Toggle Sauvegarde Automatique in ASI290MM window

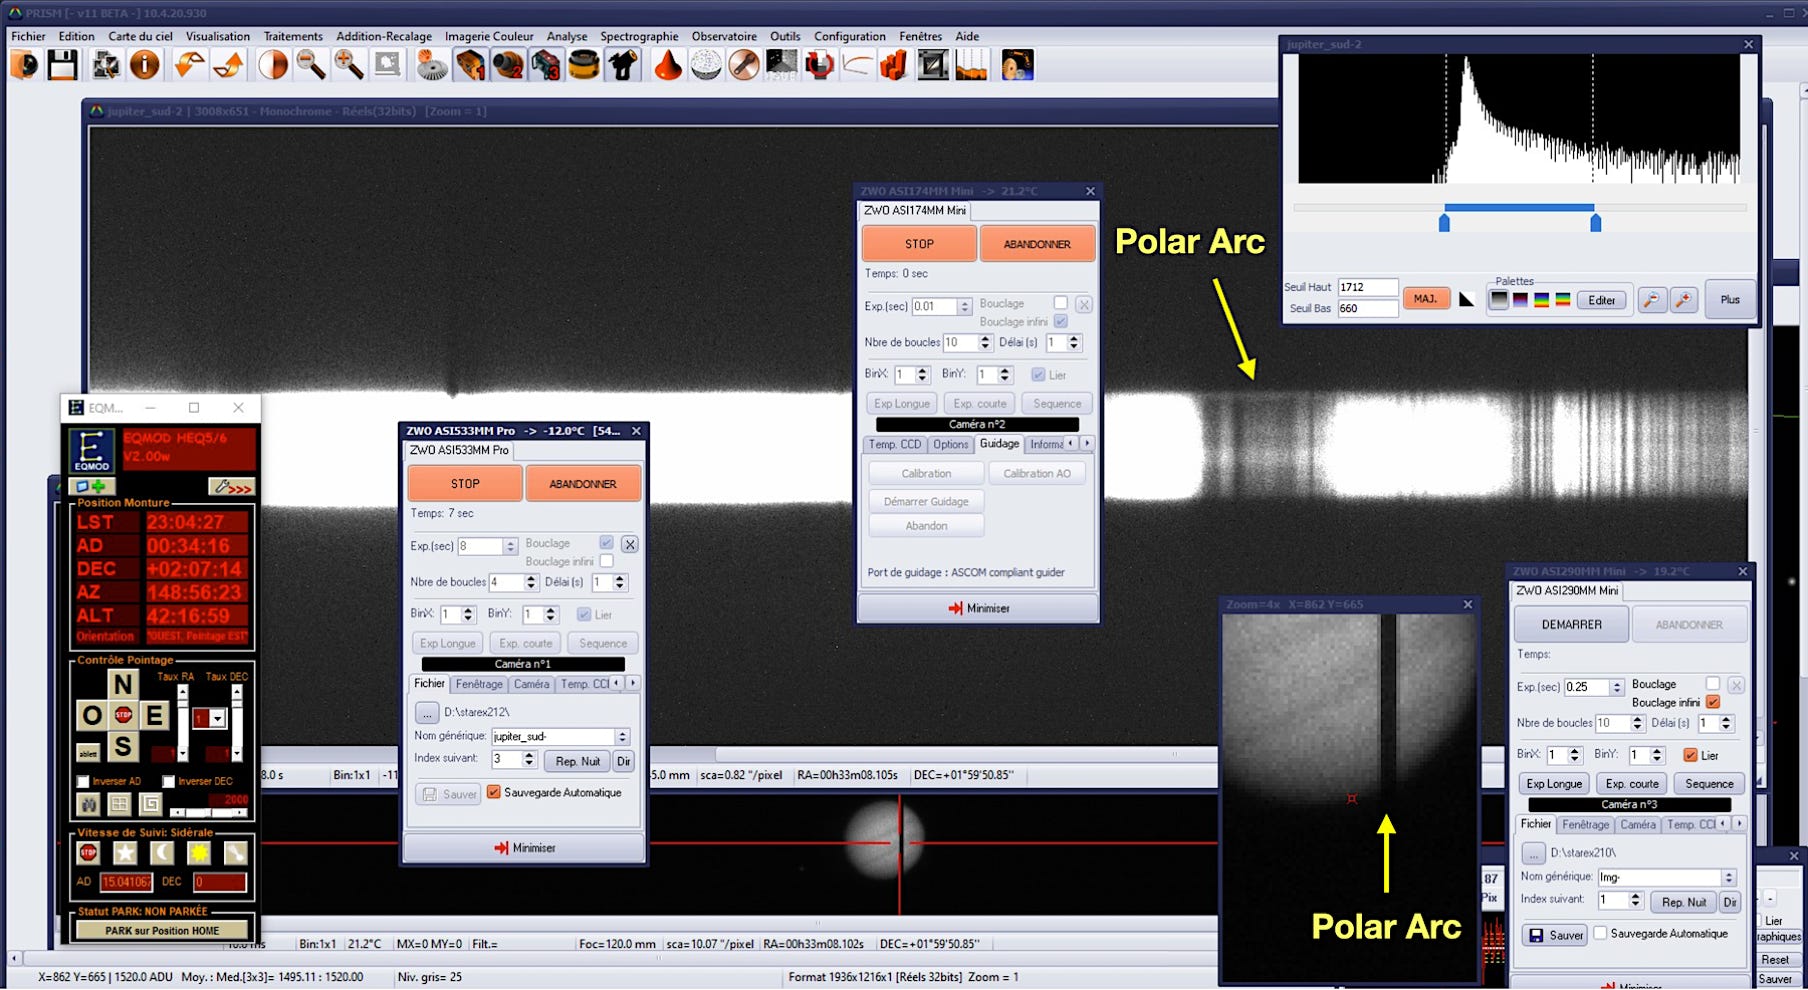pos(1600,933)
